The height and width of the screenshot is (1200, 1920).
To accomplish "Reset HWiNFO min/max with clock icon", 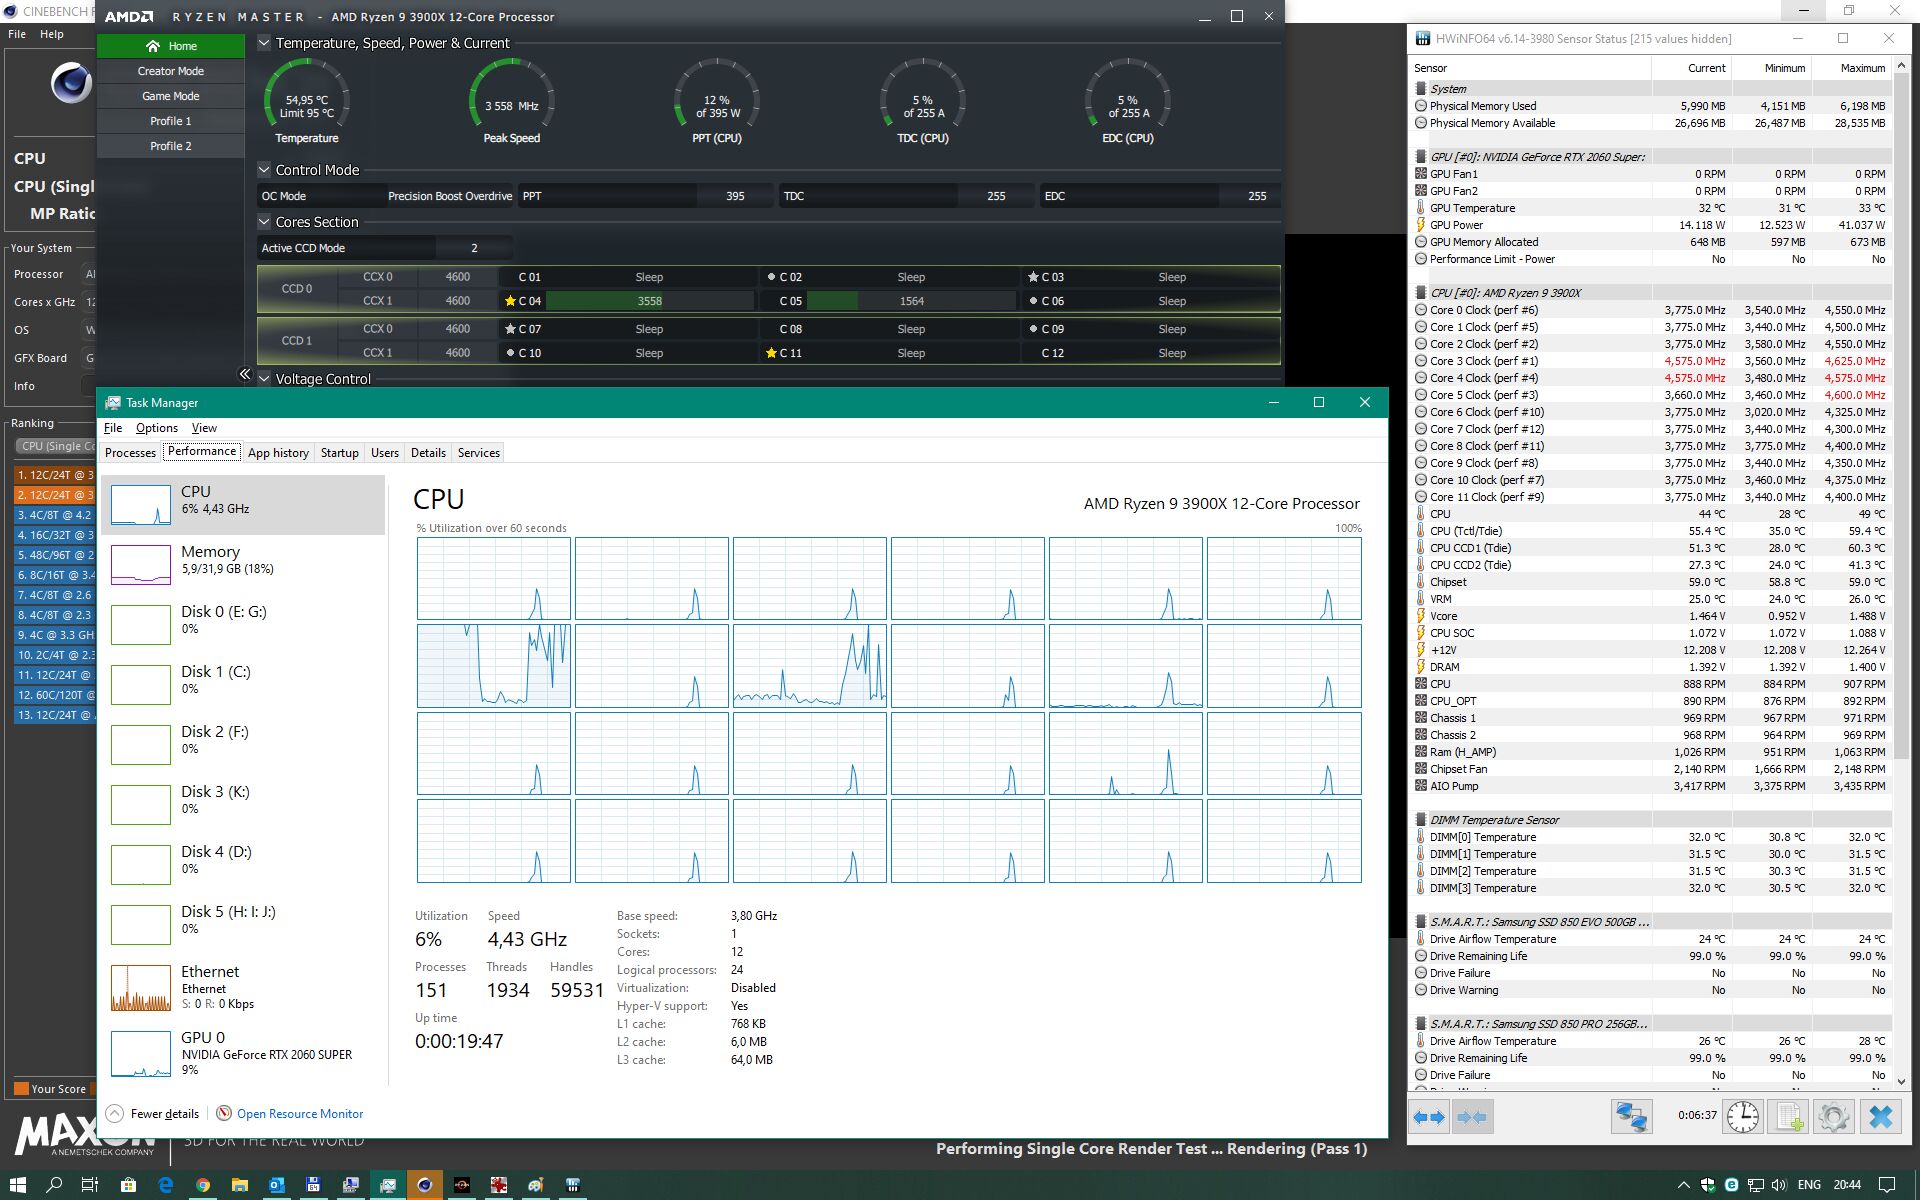I will (x=1742, y=1117).
